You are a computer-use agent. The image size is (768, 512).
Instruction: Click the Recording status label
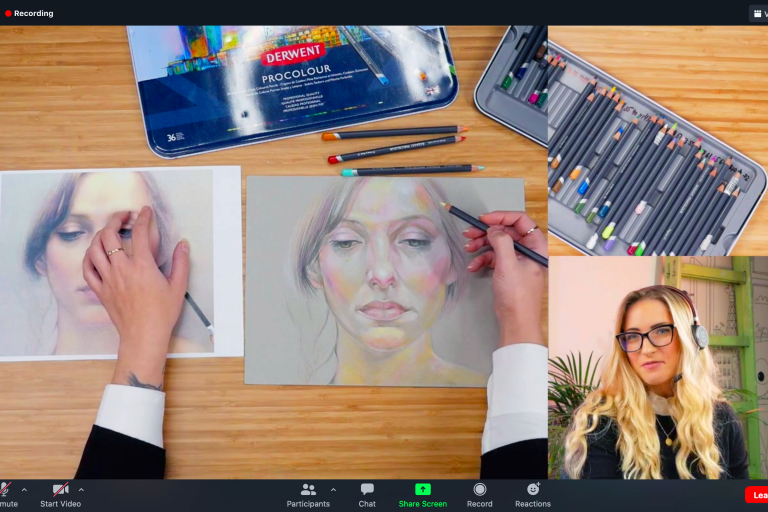[x=34, y=13]
